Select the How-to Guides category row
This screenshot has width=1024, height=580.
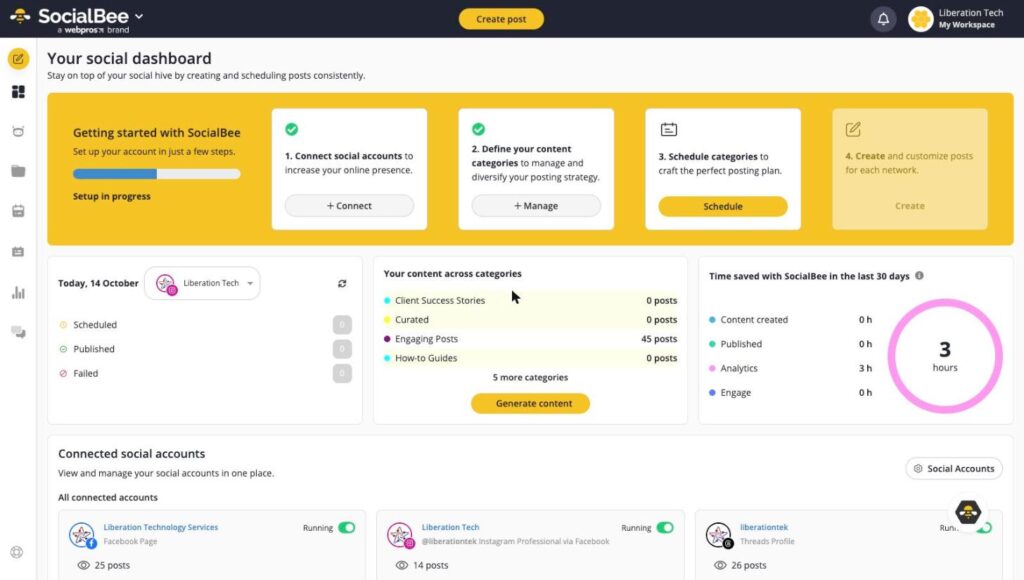point(530,358)
